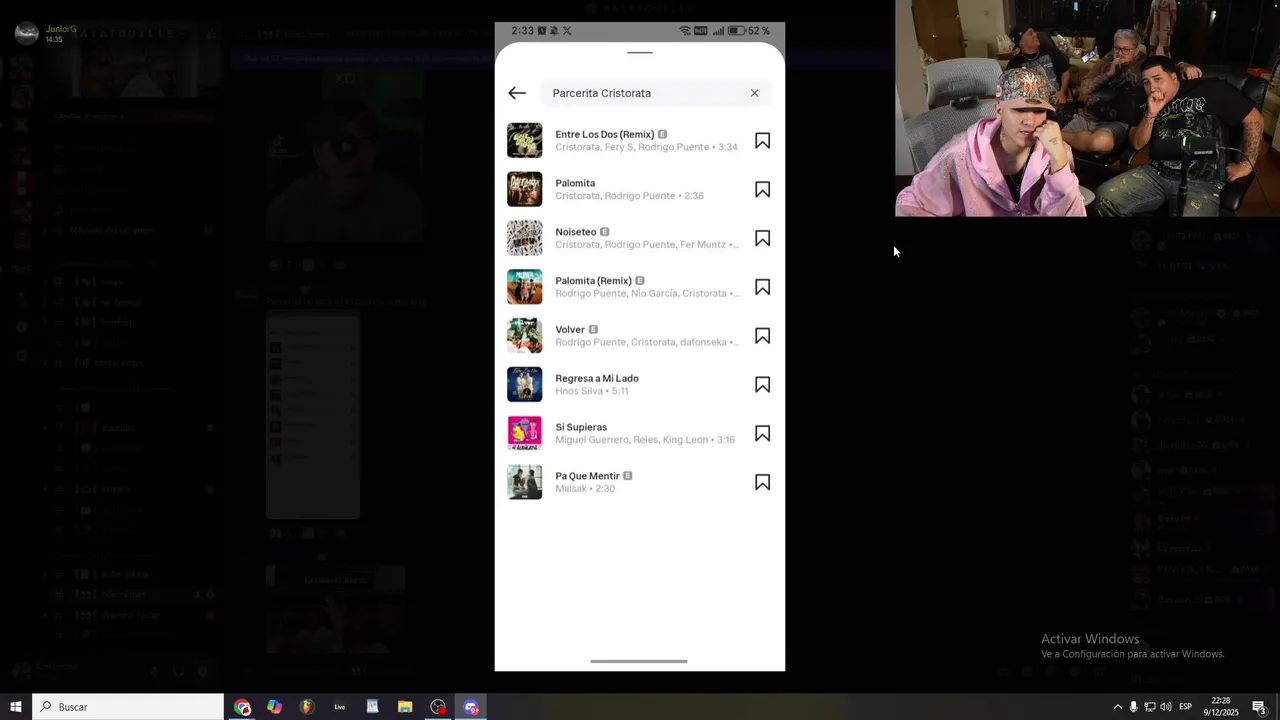This screenshot has width=1280, height=720.
Task: Open the pink Si Supieras cover thumbnail
Action: (x=525, y=433)
